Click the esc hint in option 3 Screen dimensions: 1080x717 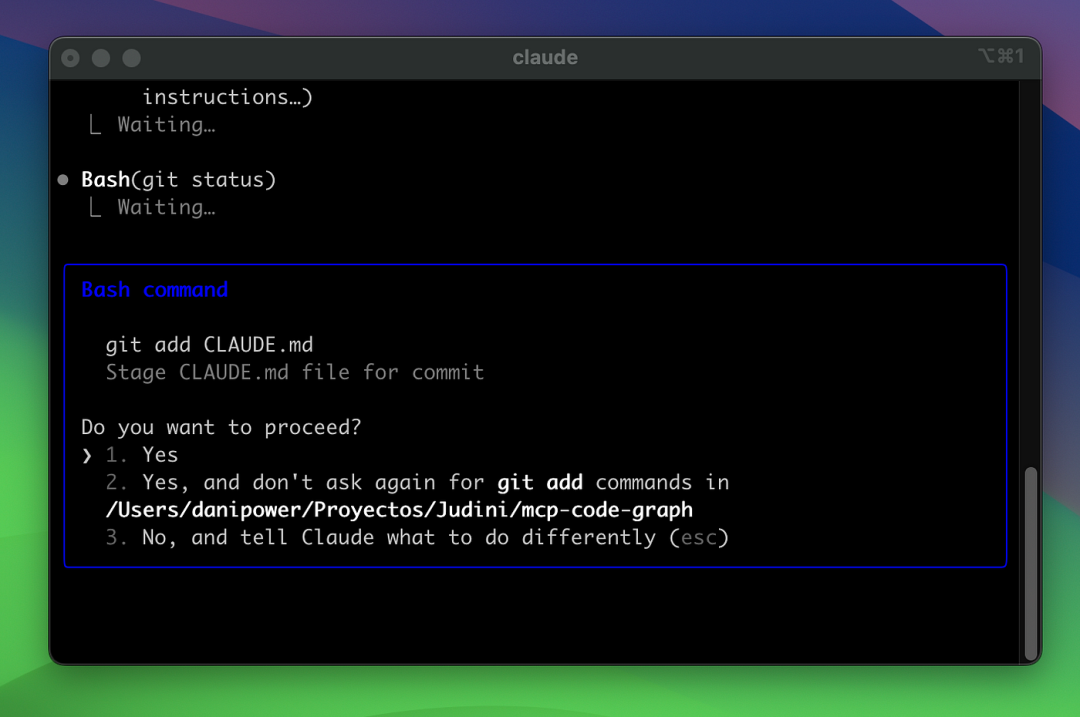[x=698, y=538]
